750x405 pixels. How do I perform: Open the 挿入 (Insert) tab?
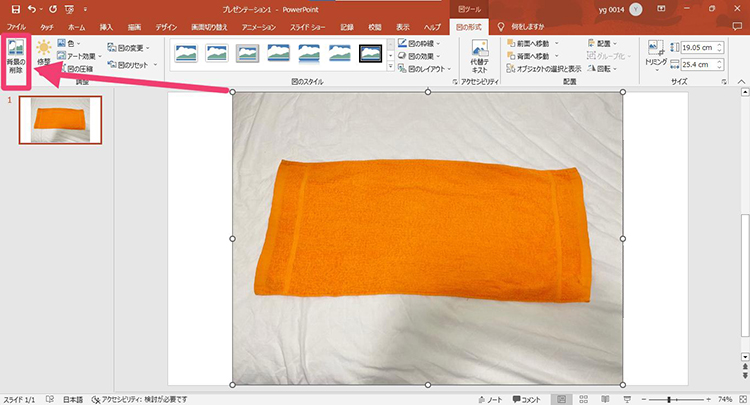(x=106, y=25)
